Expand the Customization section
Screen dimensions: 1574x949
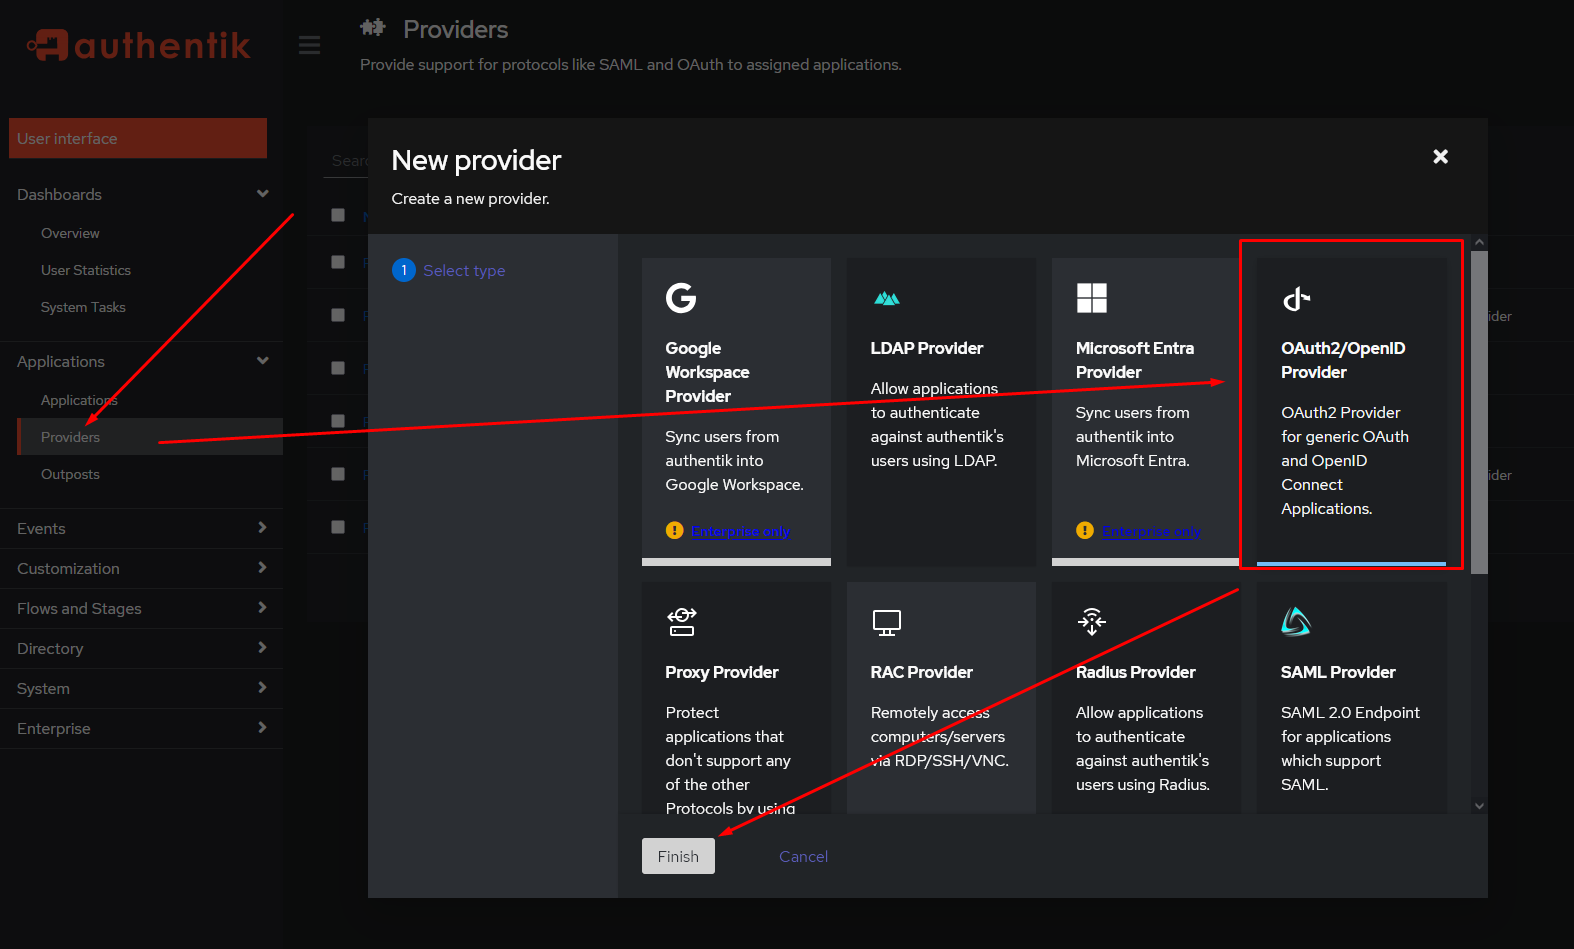142,568
